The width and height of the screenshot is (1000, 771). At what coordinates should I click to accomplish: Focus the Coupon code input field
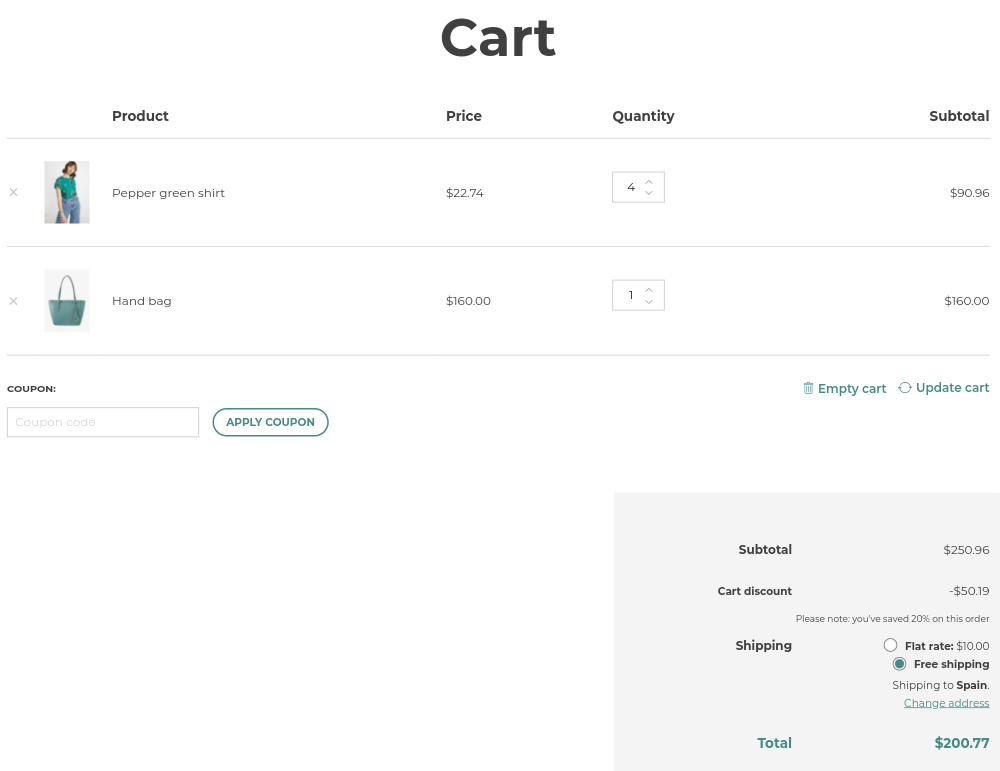[103, 422]
